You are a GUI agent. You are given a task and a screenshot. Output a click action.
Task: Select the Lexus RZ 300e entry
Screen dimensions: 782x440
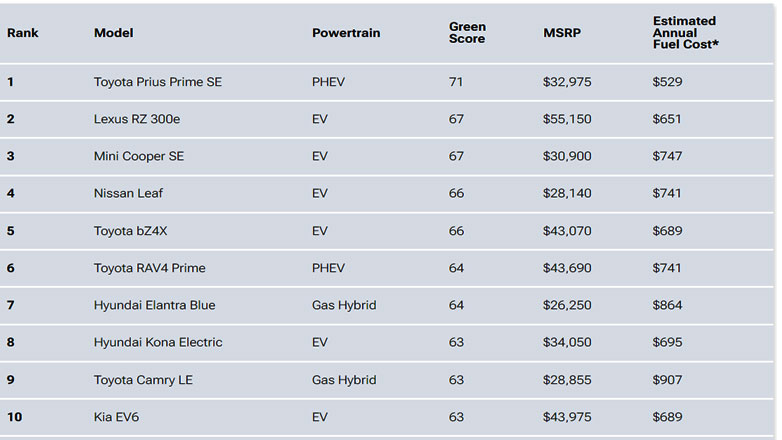click(x=136, y=119)
